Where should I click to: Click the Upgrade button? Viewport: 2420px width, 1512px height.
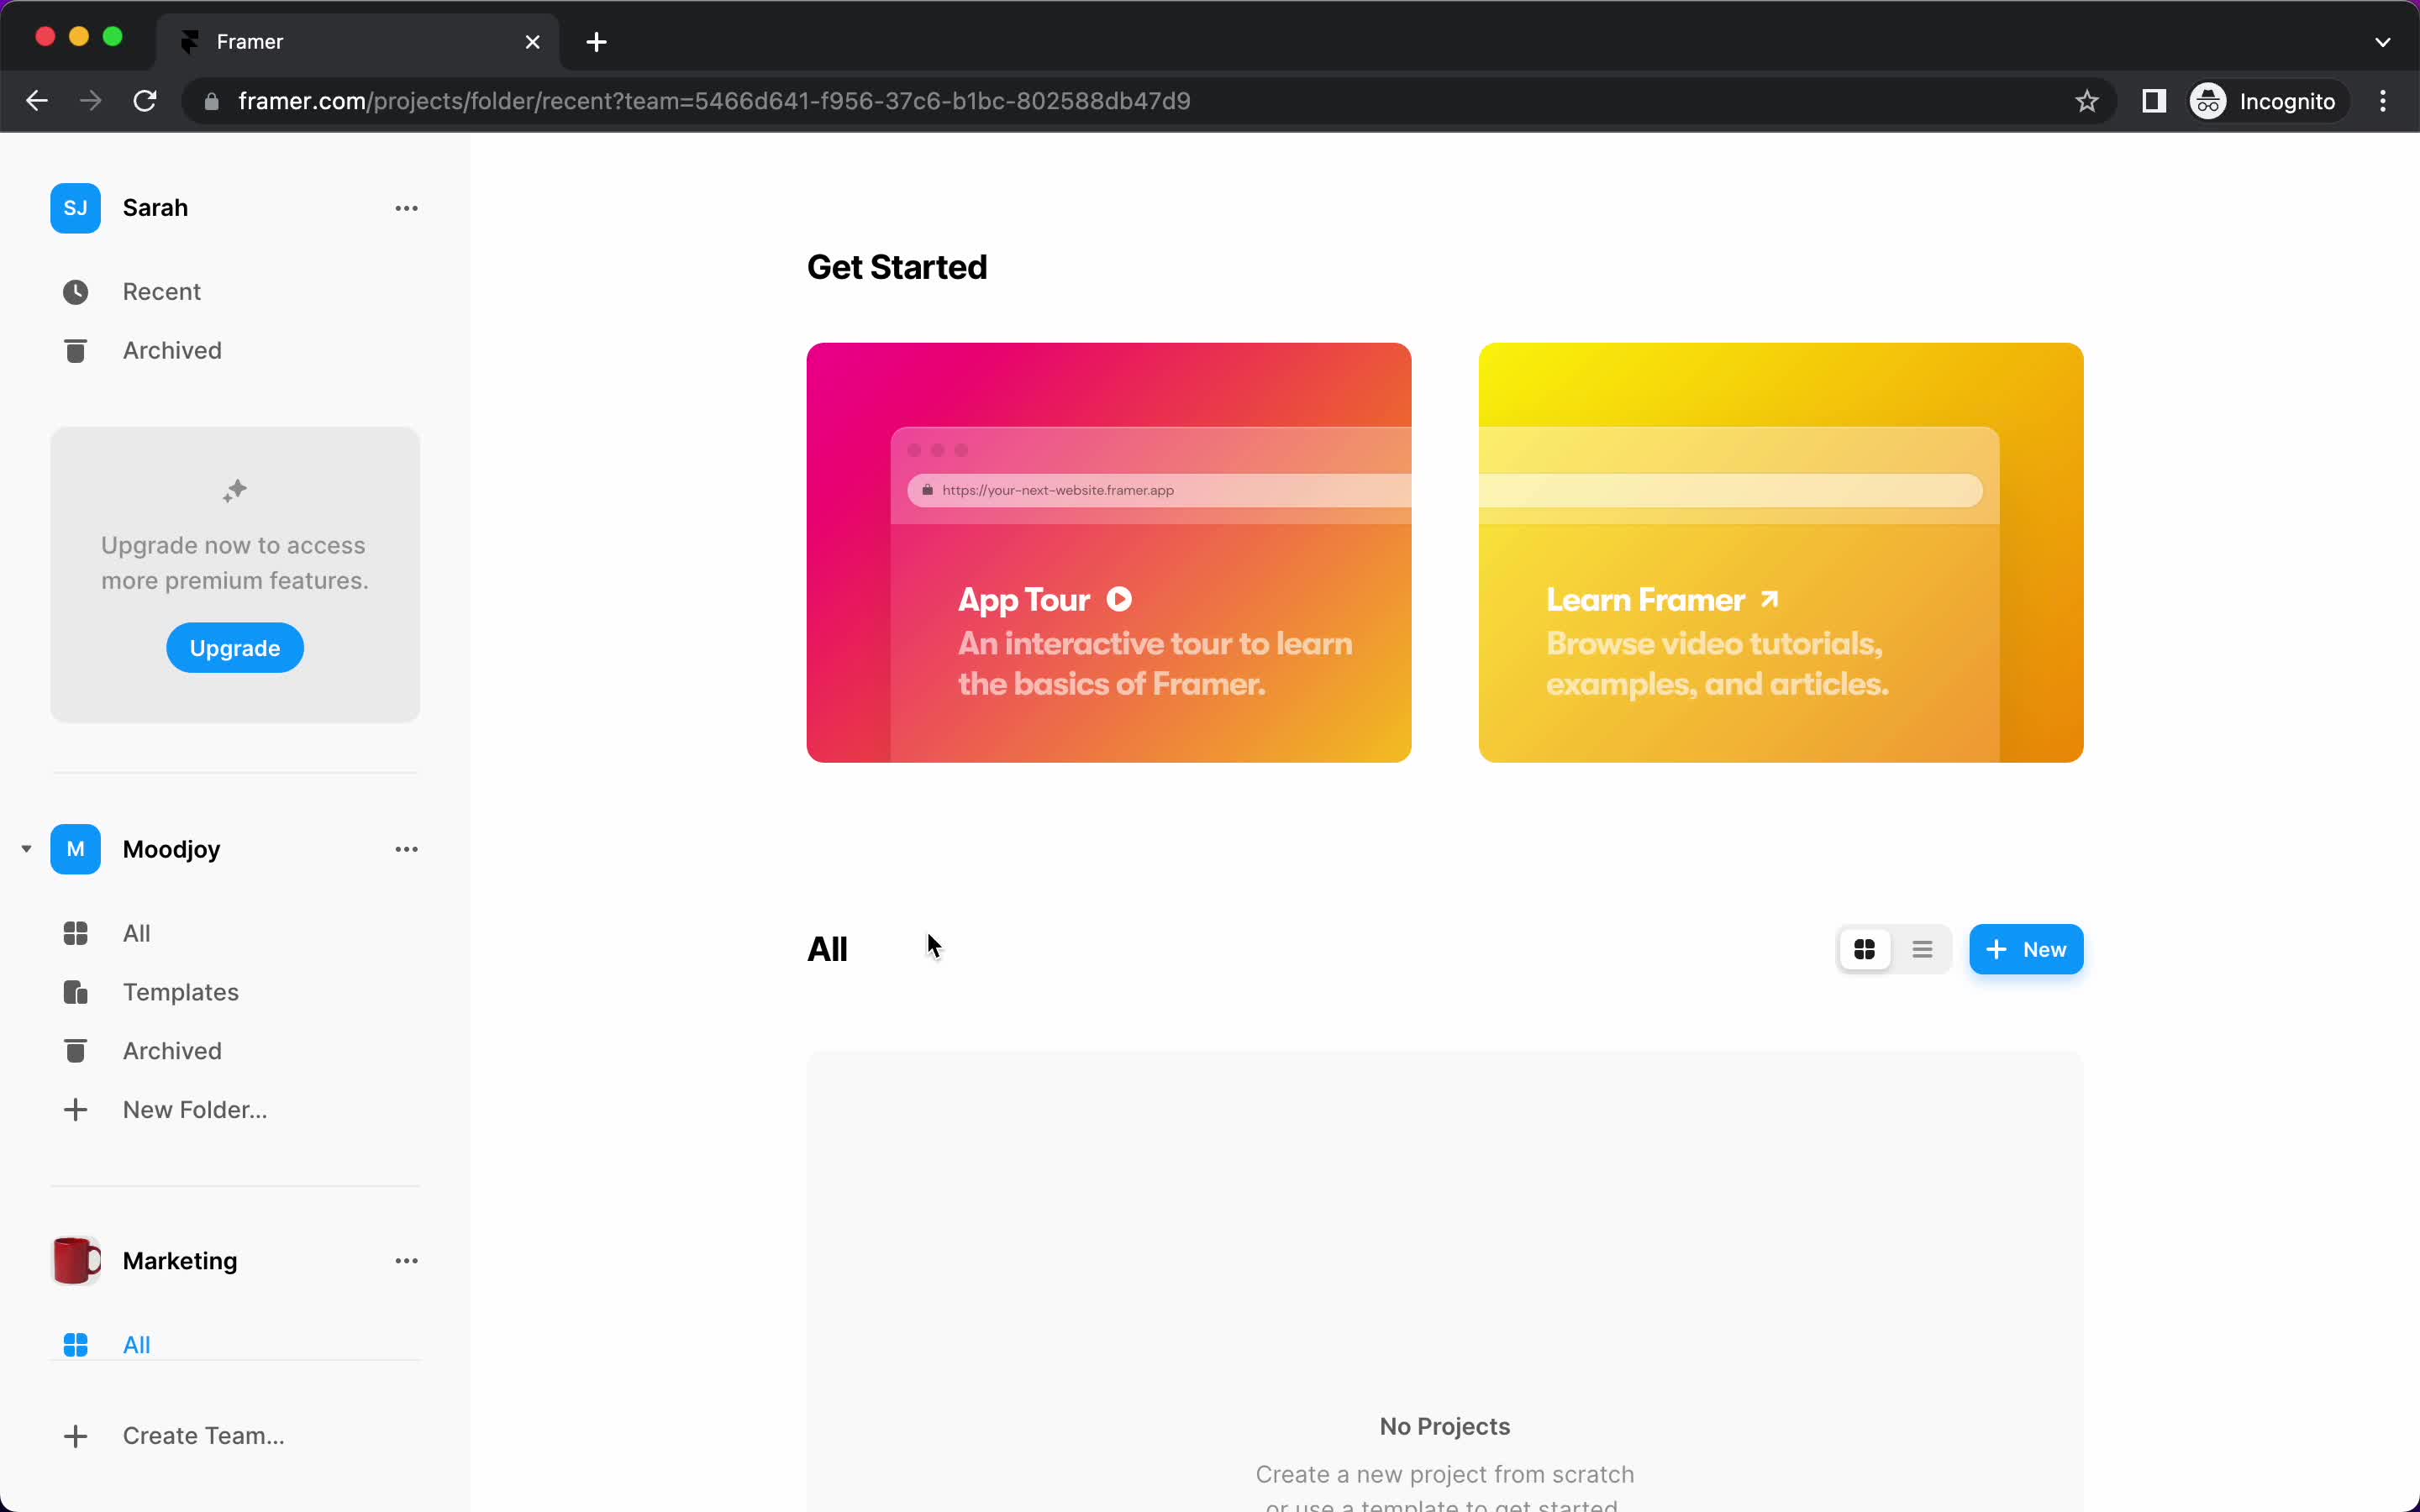click(x=234, y=648)
